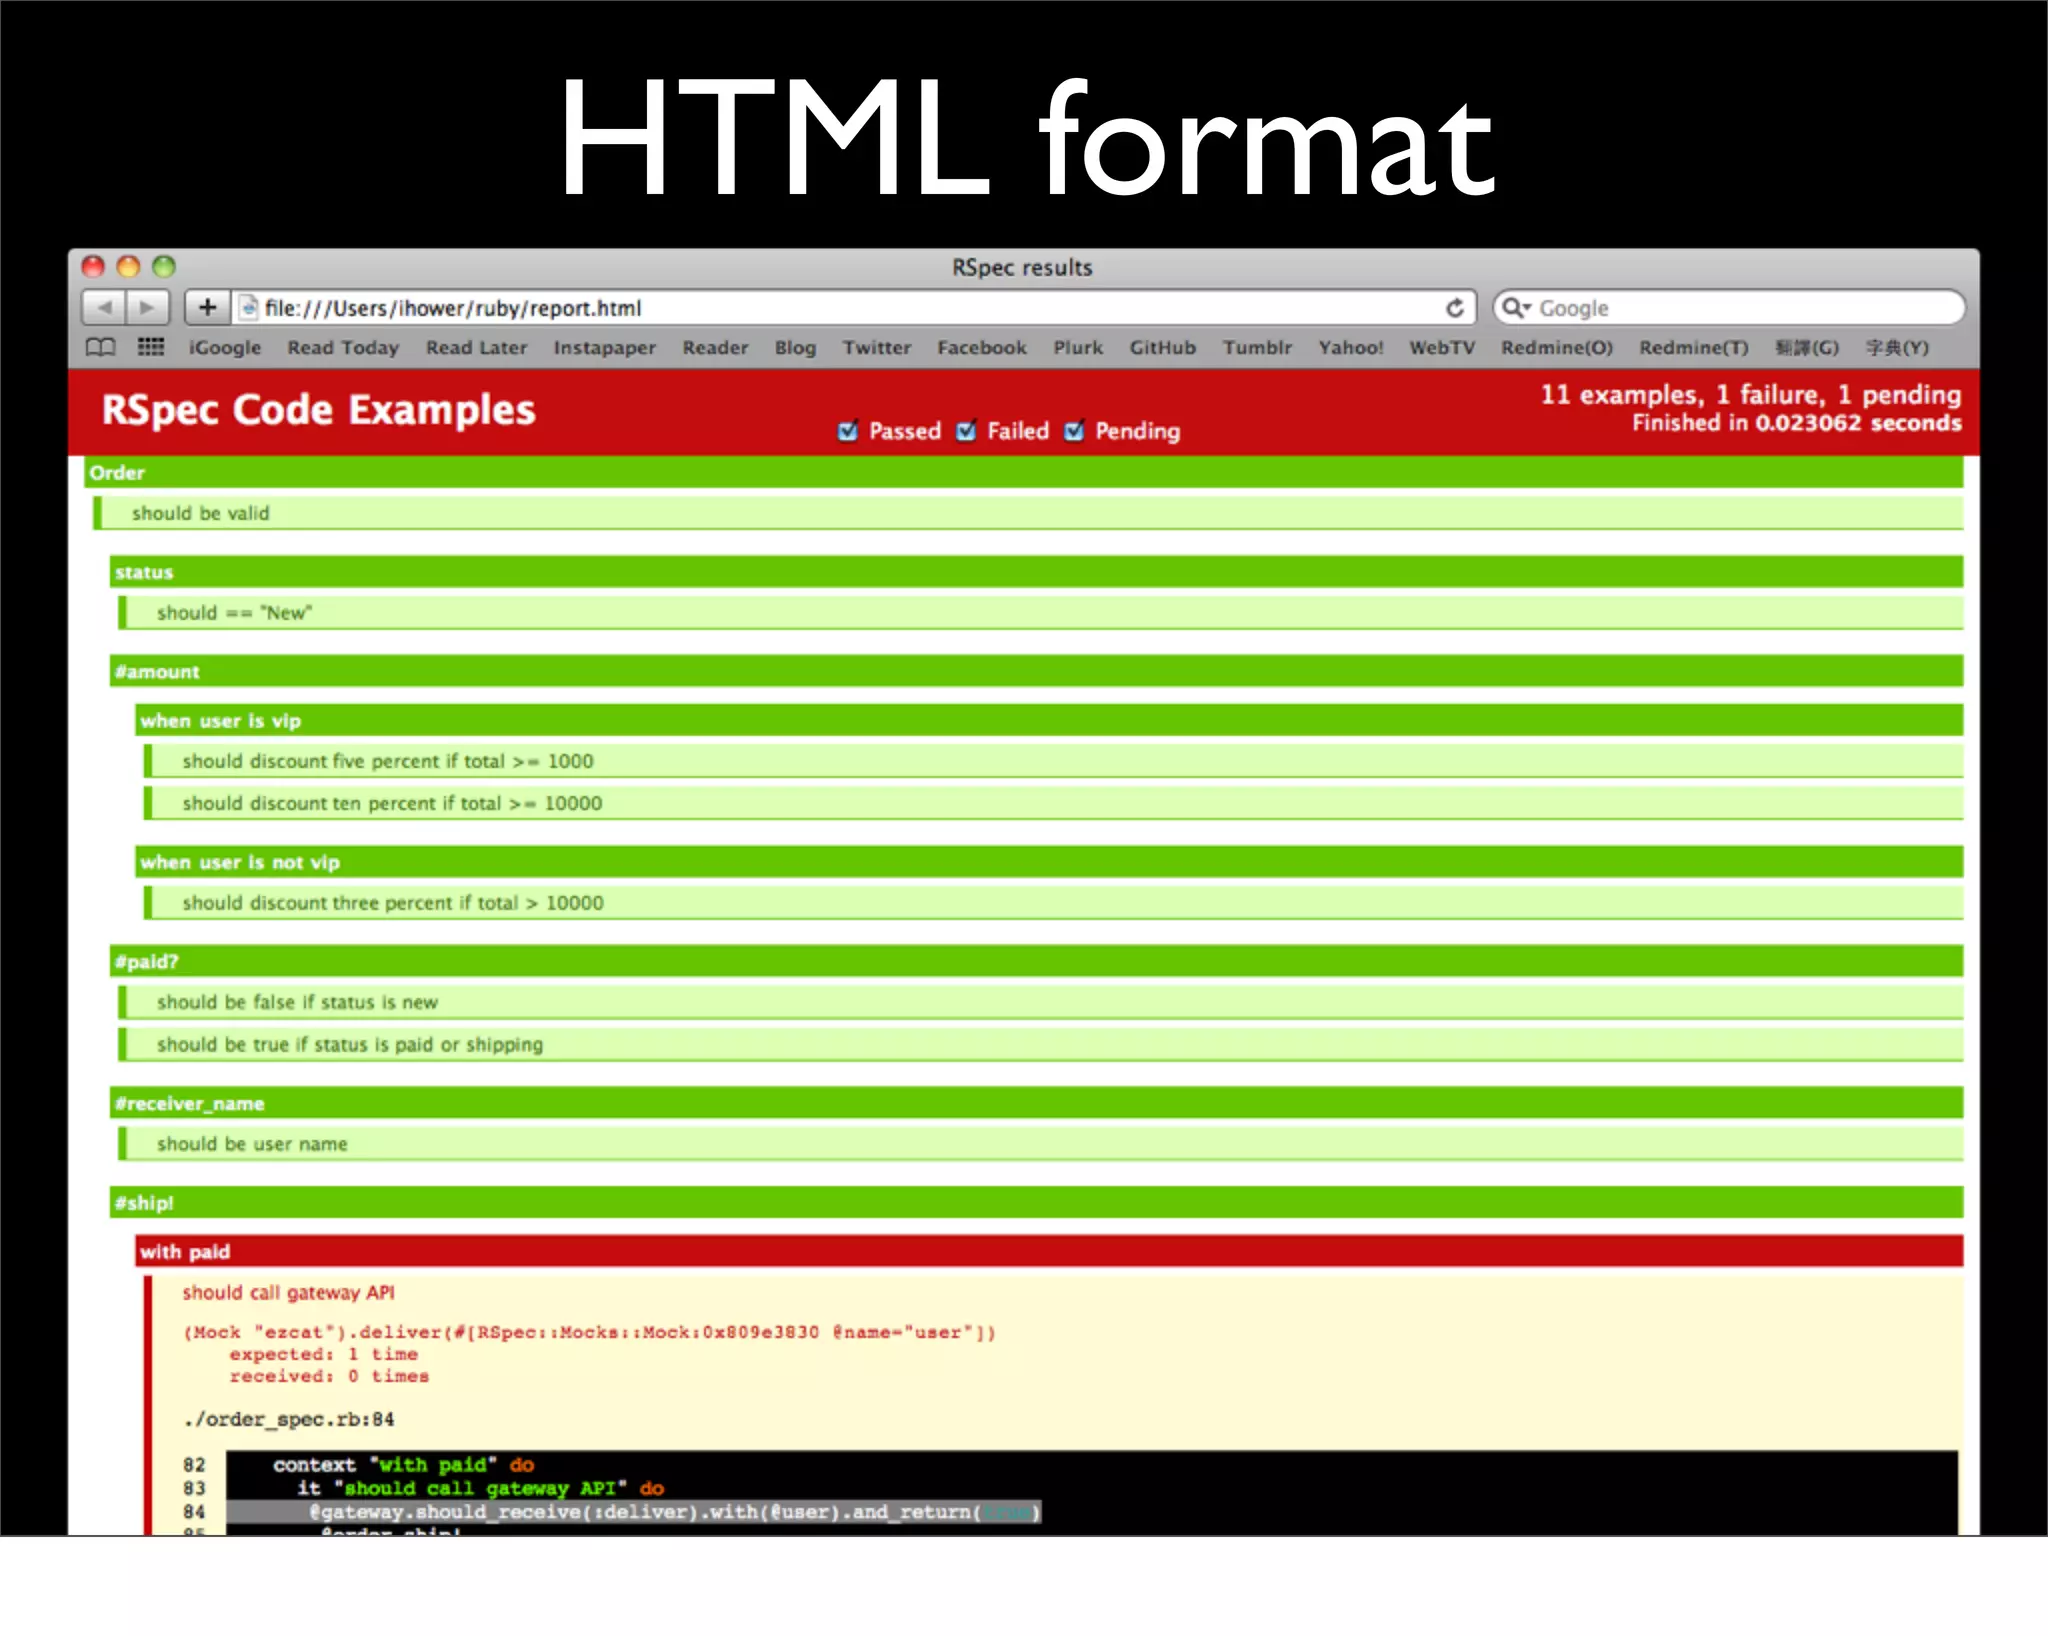Select 'should discount ten percent' example row
Viewport: 2048px width, 1636px height.
click(x=1053, y=803)
